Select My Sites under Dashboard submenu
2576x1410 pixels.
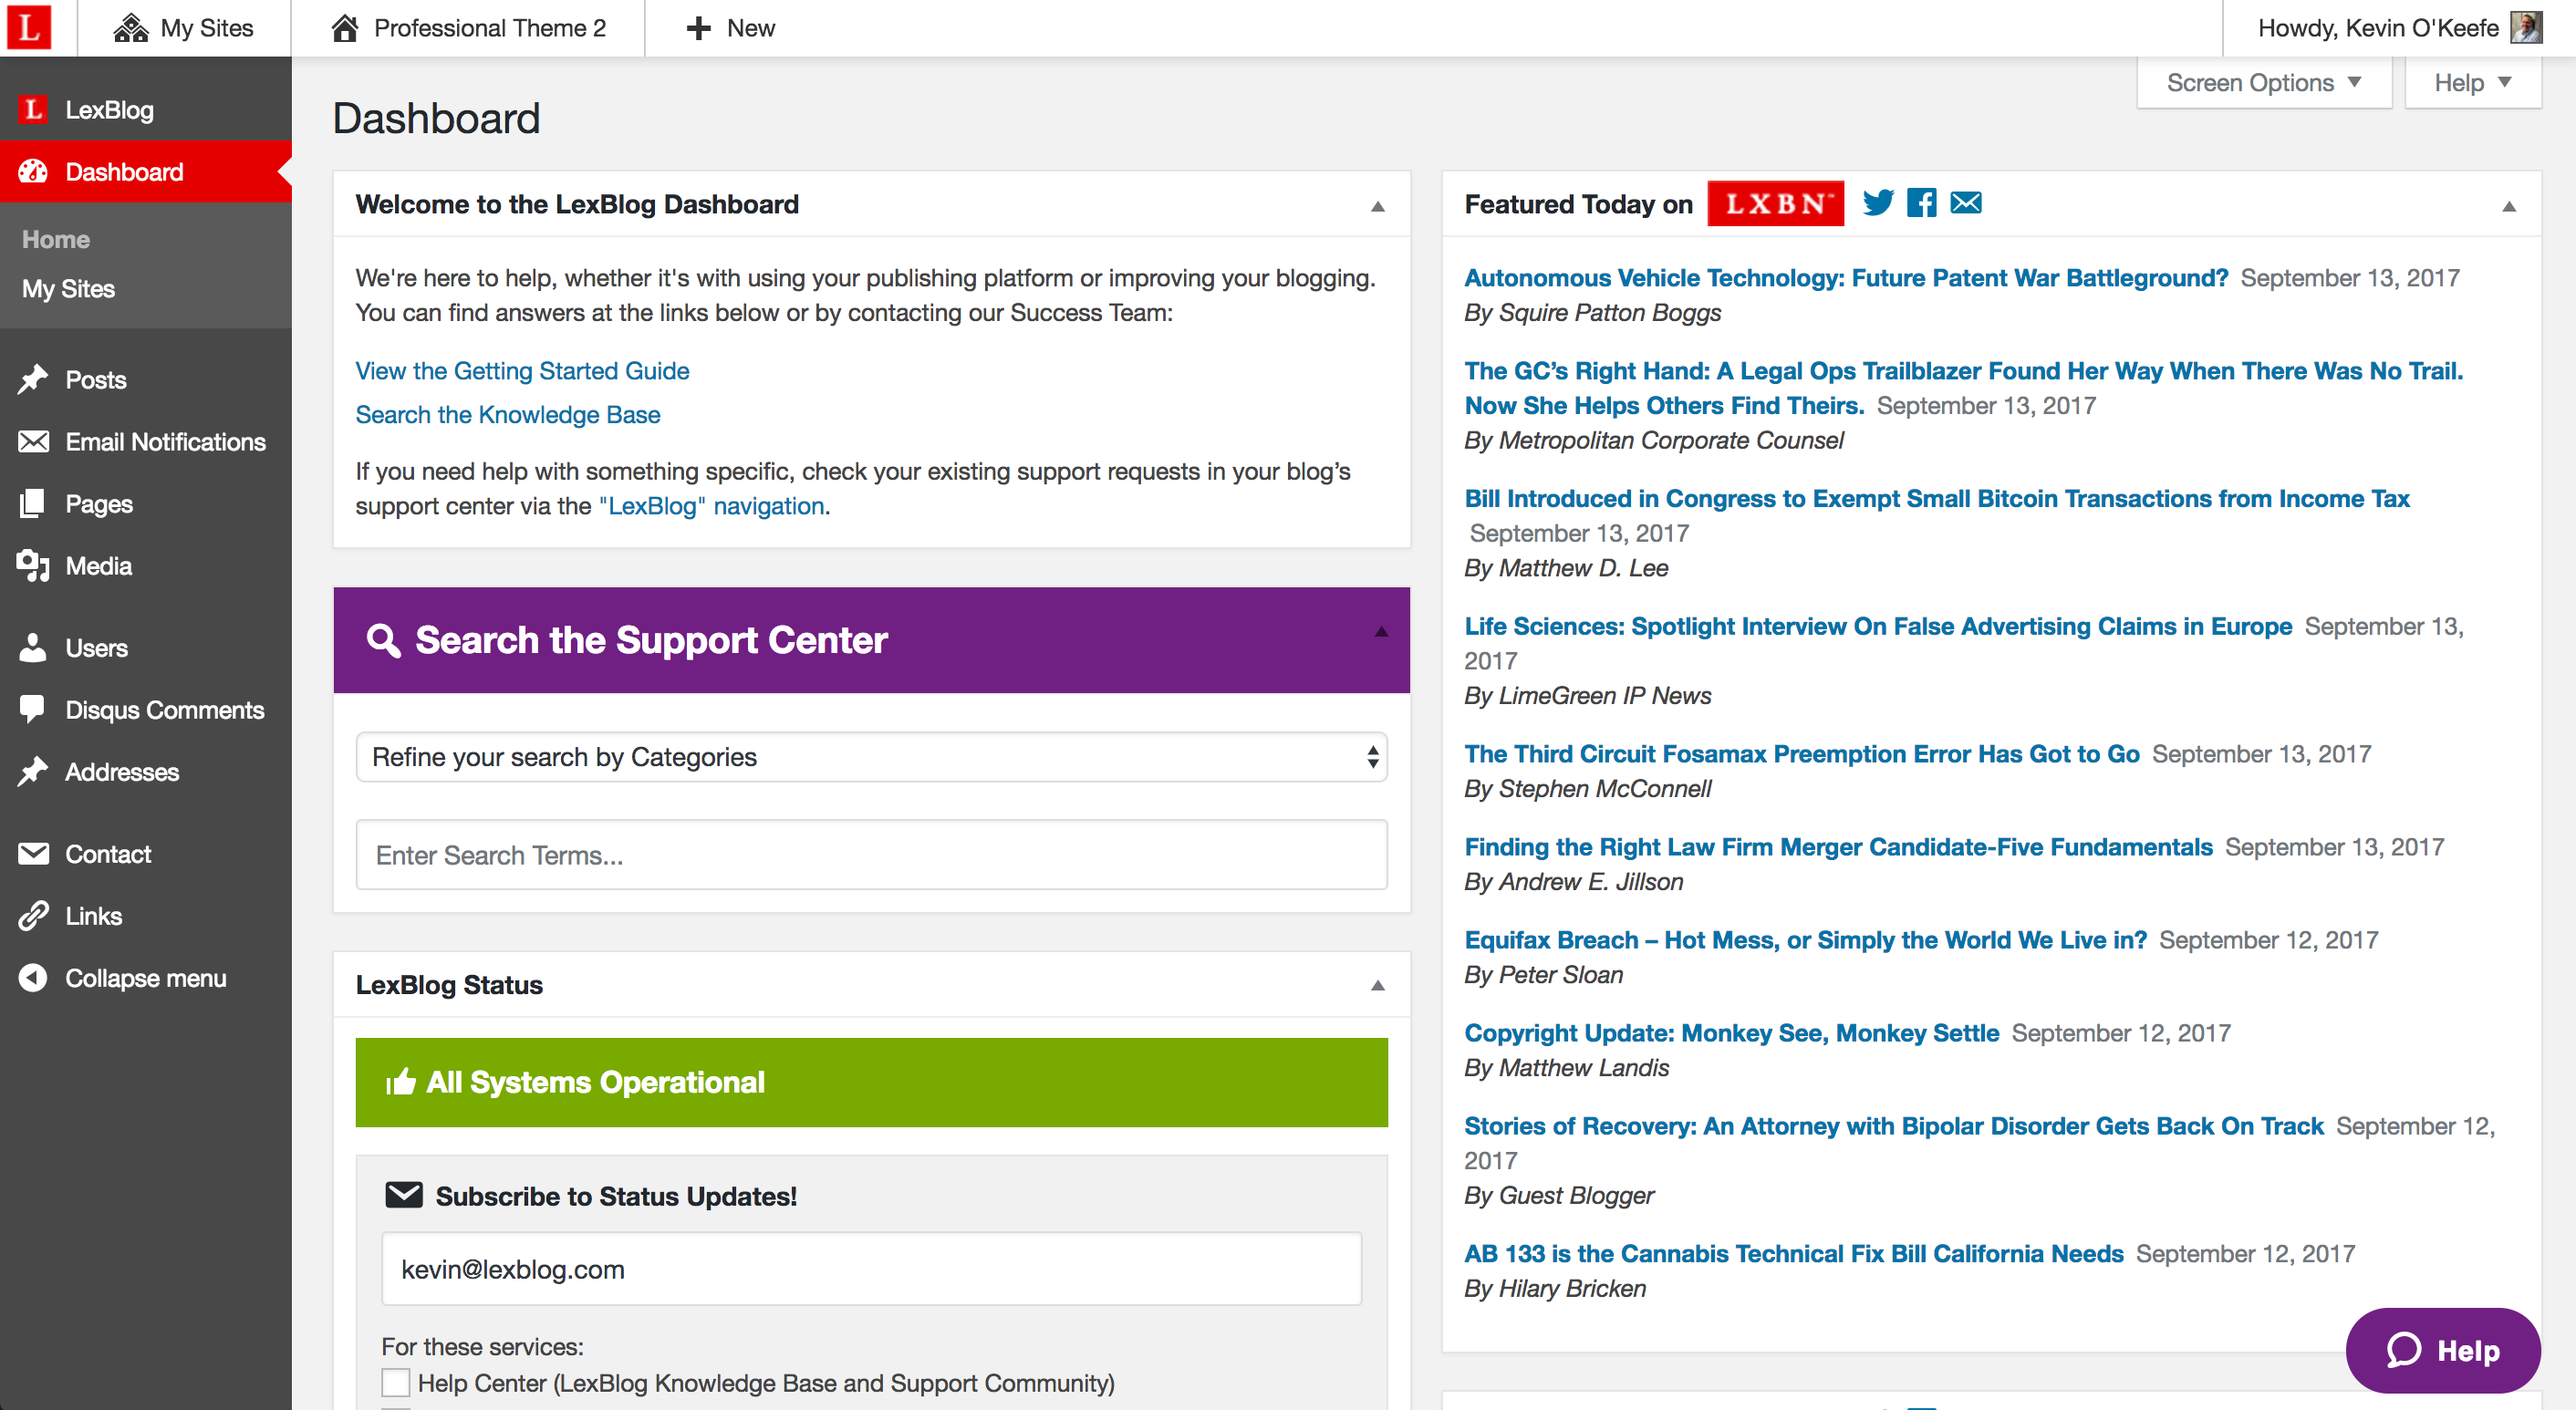click(68, 289)
